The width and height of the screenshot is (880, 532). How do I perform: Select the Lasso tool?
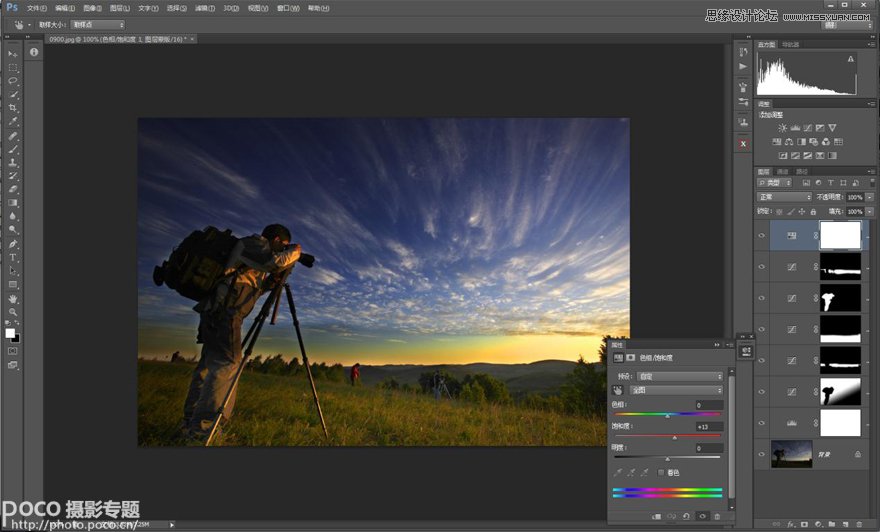point(13,81)
